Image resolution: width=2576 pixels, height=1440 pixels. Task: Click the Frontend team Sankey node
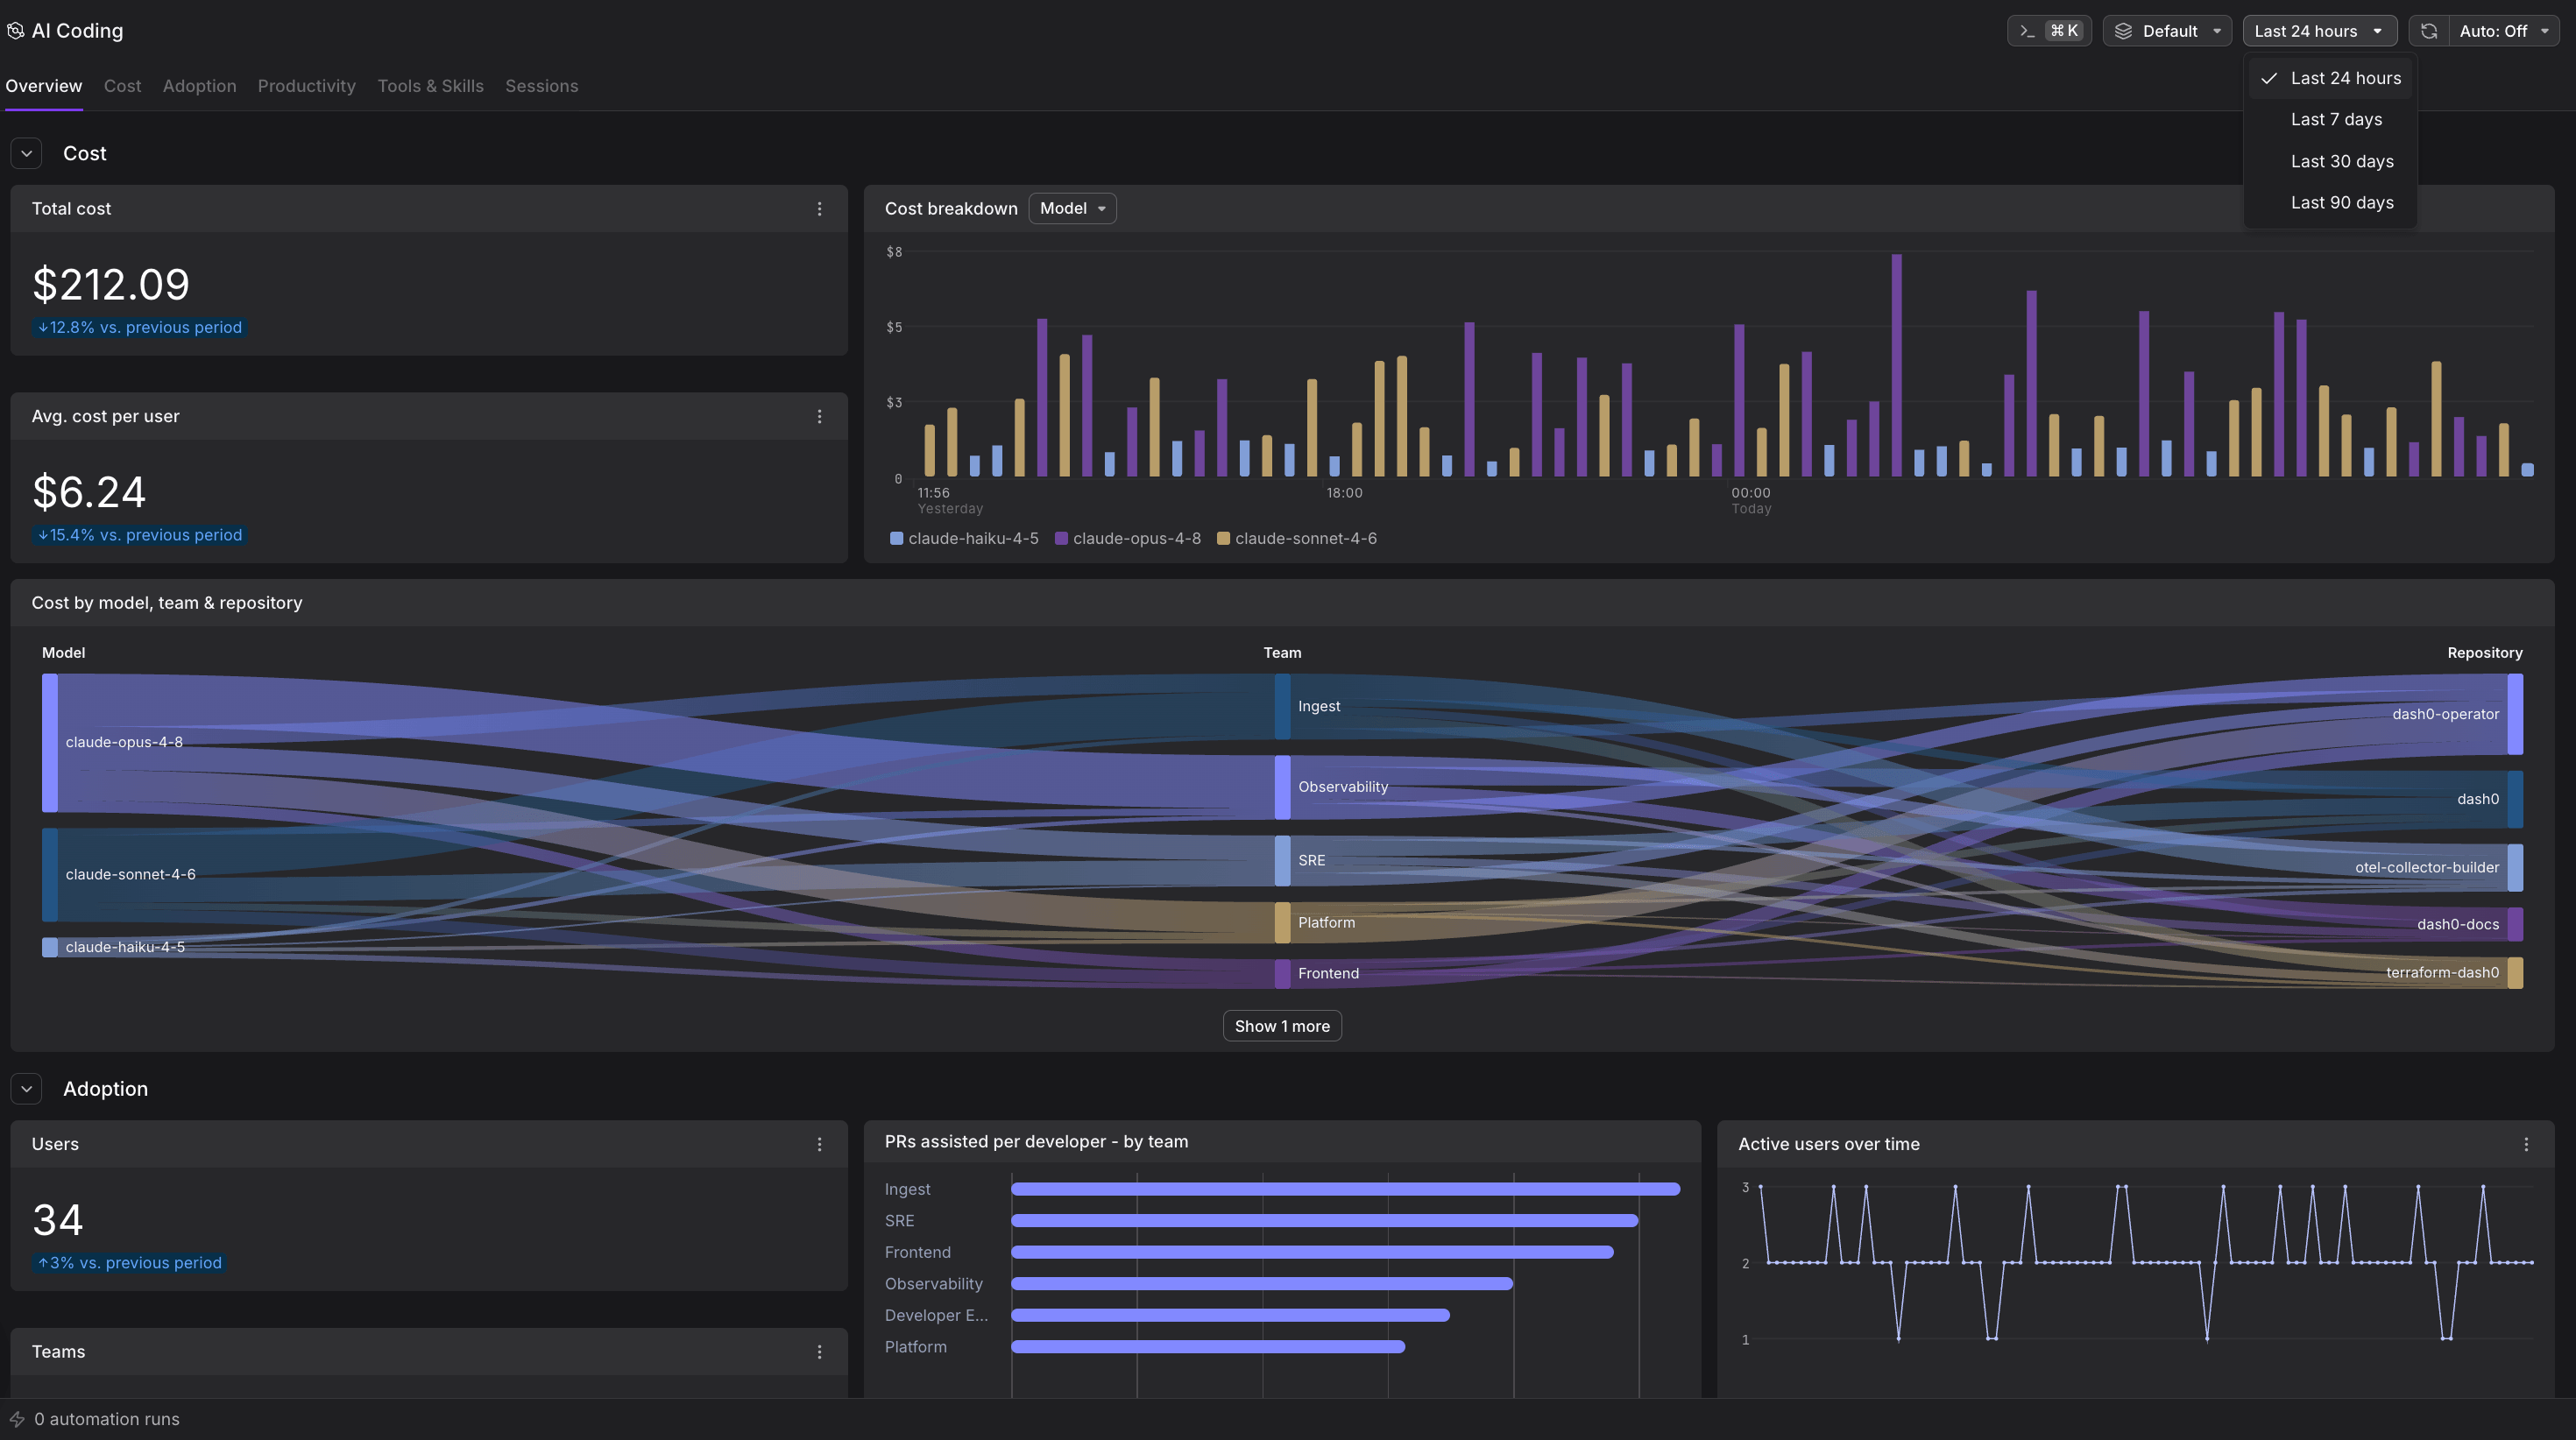coord(1282,974)
